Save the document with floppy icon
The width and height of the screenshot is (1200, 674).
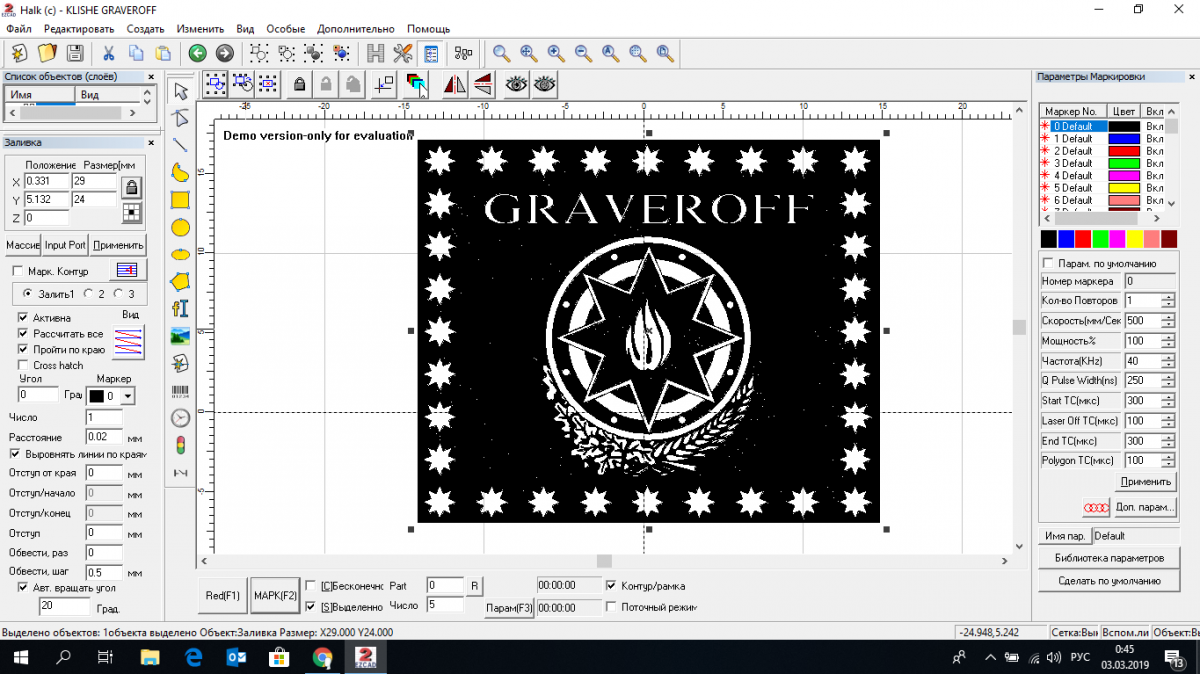pyautogui.click(x=74, y=53)
